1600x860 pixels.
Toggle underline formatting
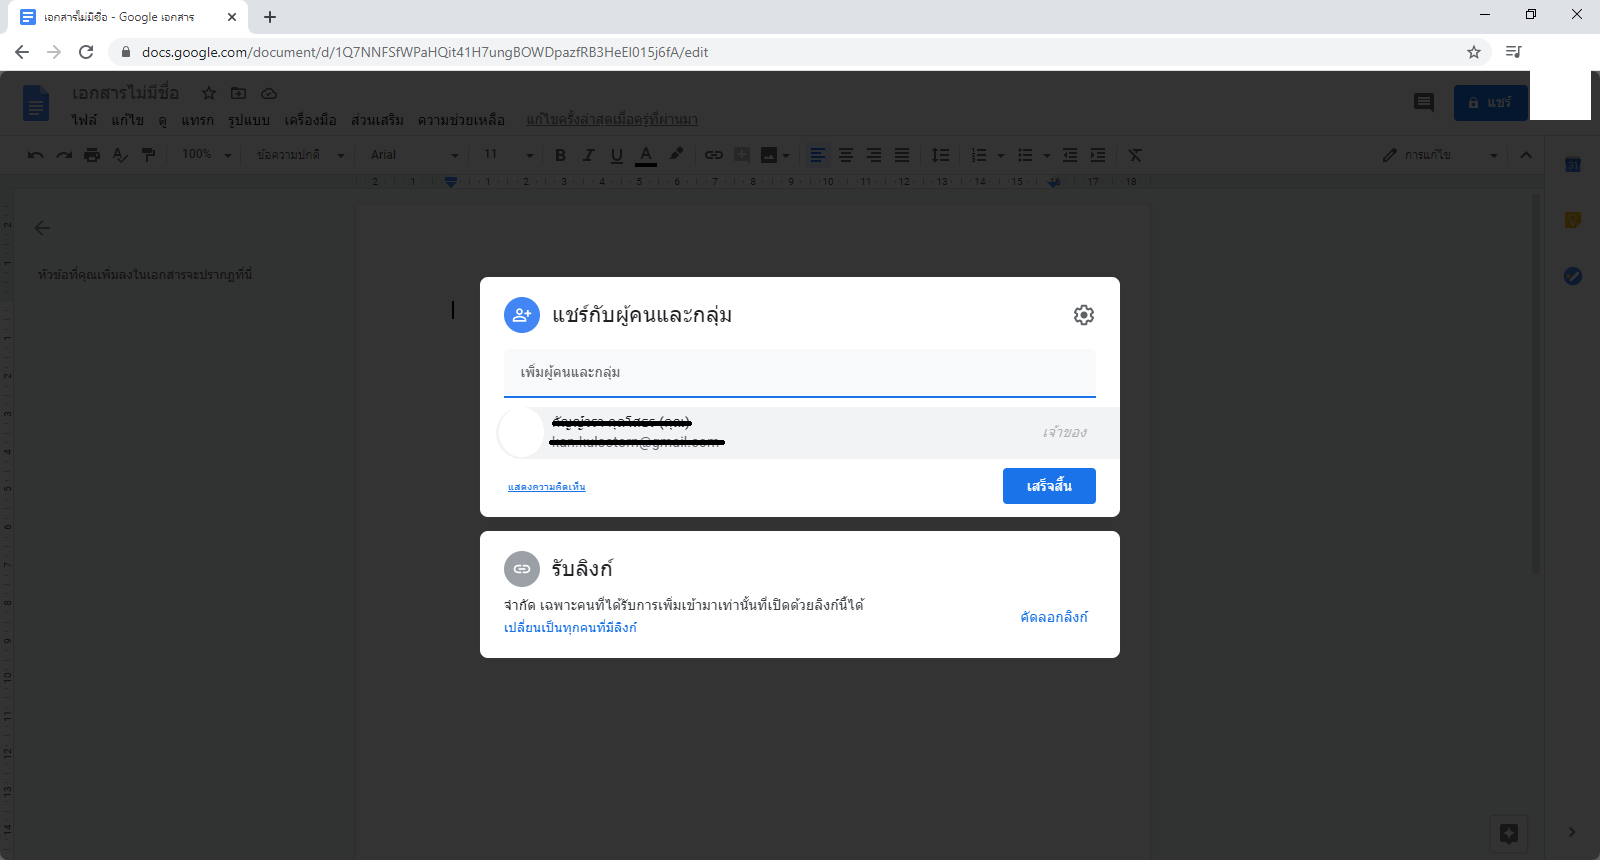point(617,155)
